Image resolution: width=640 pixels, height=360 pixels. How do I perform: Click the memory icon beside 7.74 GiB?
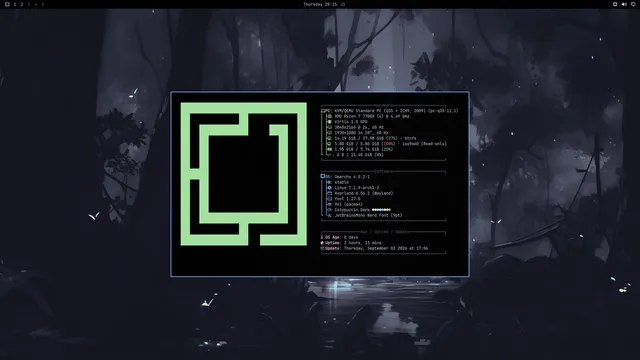329,149
